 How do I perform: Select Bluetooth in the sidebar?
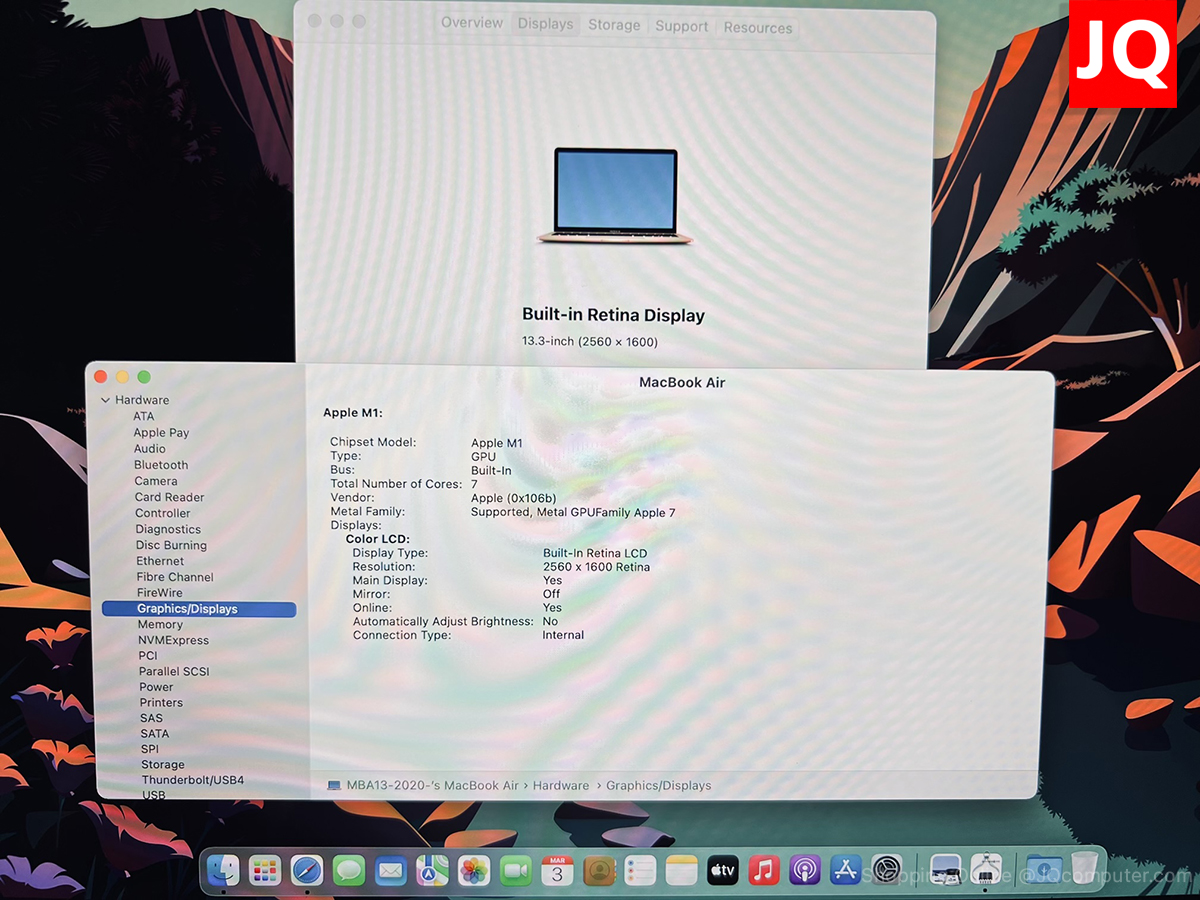(161, 465)
